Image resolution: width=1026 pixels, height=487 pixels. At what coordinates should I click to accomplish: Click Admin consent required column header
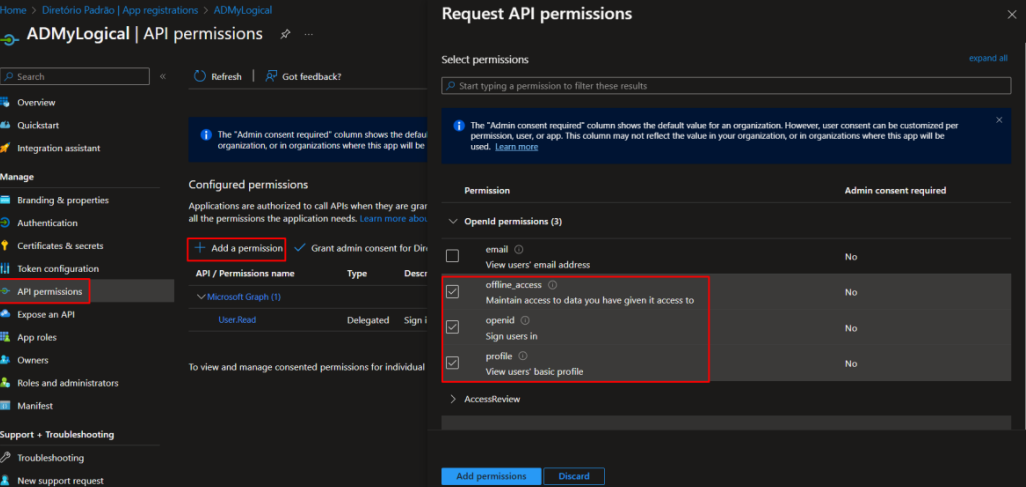click(x=895, y=190)
